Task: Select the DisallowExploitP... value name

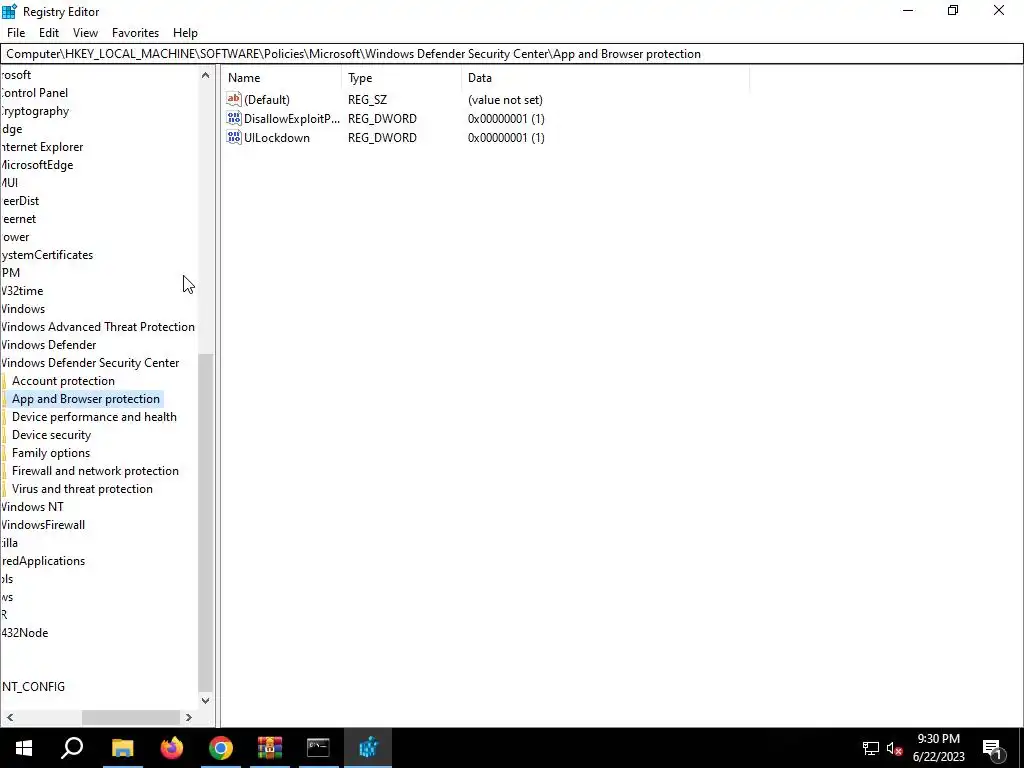Action: click(x=292, y=119)
